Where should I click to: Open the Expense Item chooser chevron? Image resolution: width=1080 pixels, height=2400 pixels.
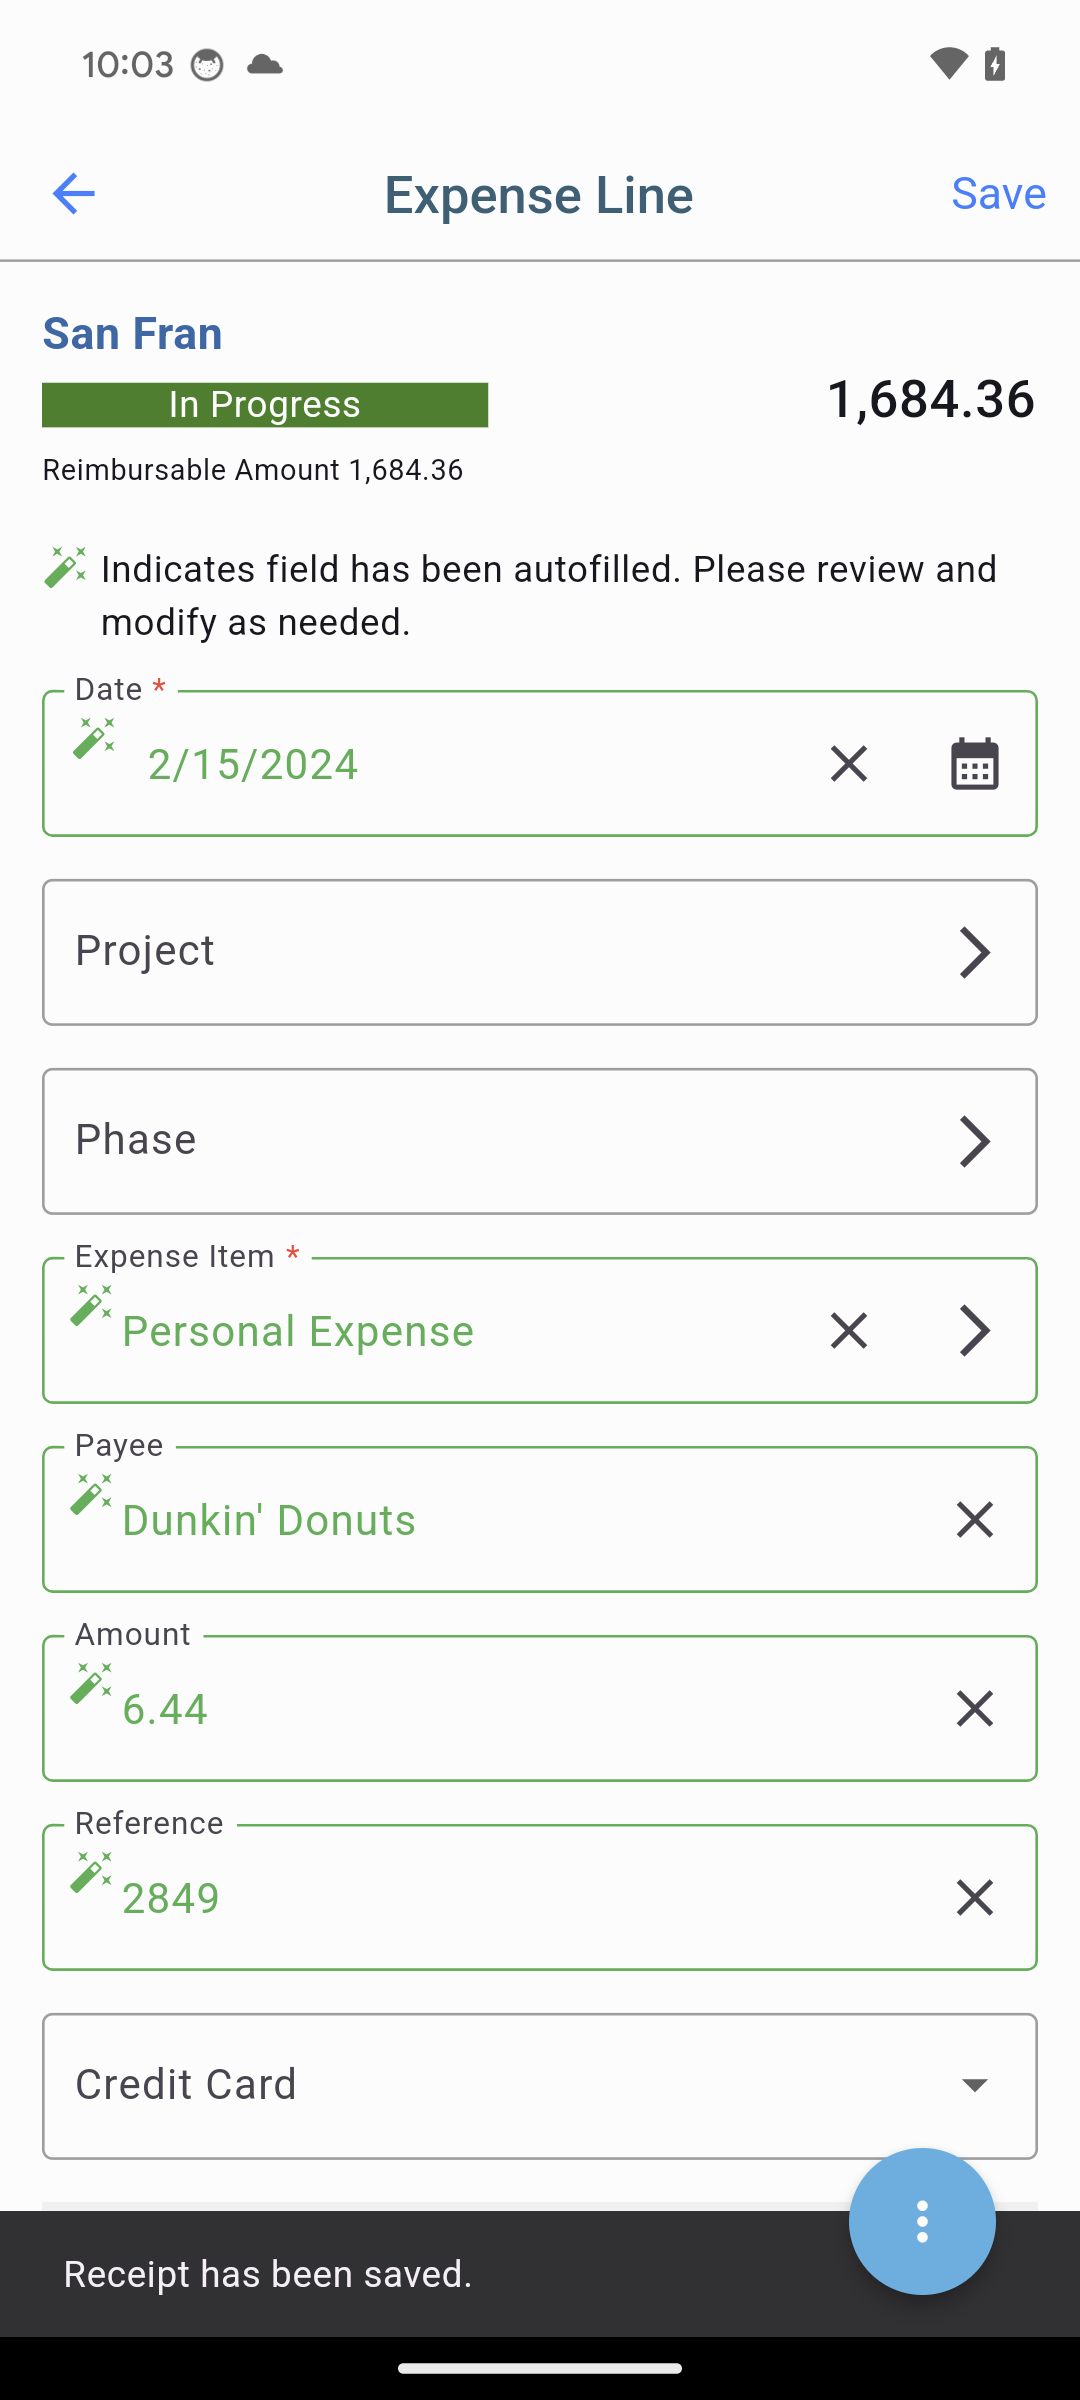[974, 1331]
